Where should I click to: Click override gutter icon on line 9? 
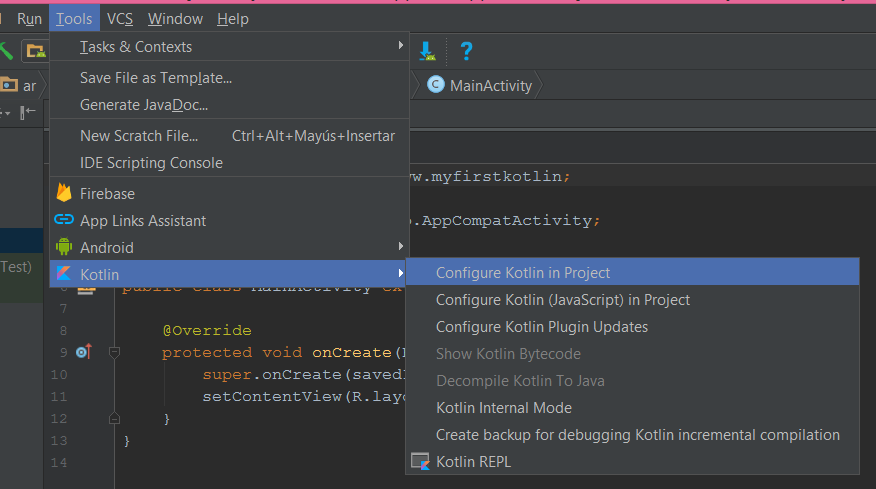point(84,352)
